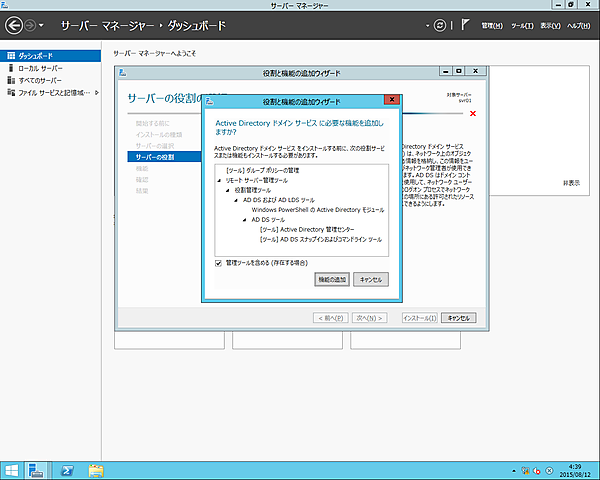Click Server Manager taskbar icon
This screenshot has height=480, width=600.
coord(36,470)
